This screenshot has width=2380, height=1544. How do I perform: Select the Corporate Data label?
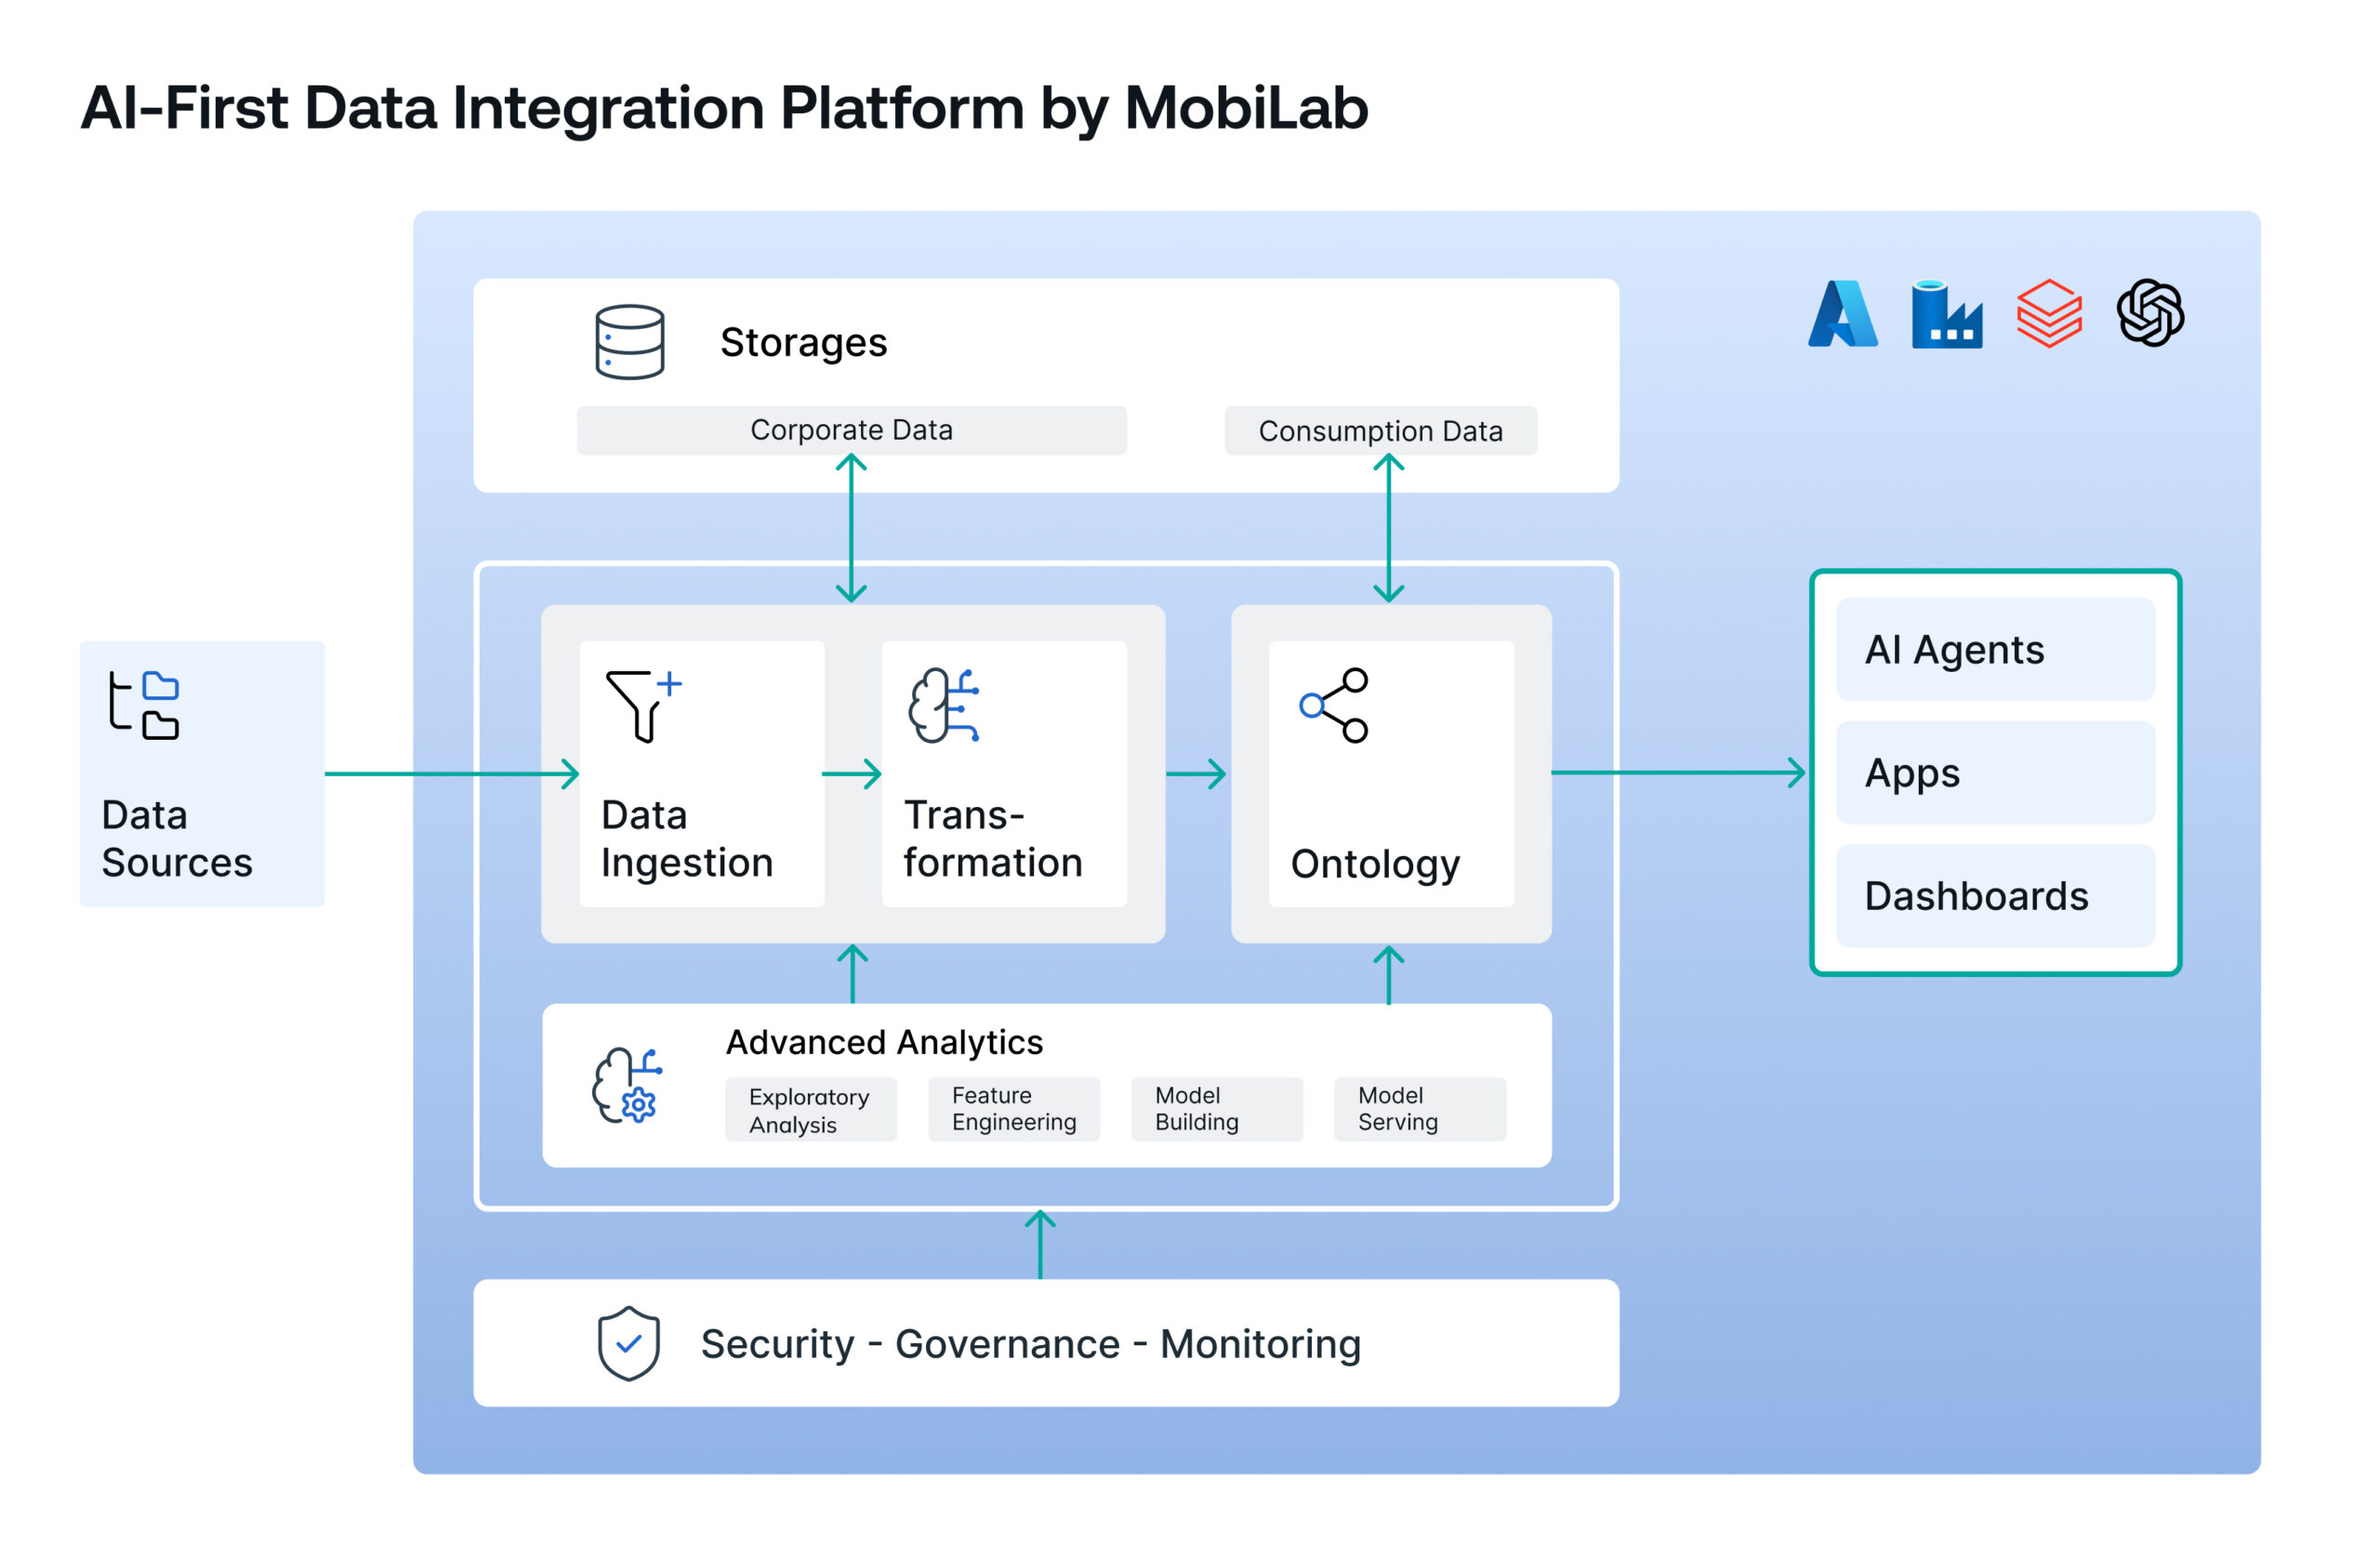coord(850,430)
